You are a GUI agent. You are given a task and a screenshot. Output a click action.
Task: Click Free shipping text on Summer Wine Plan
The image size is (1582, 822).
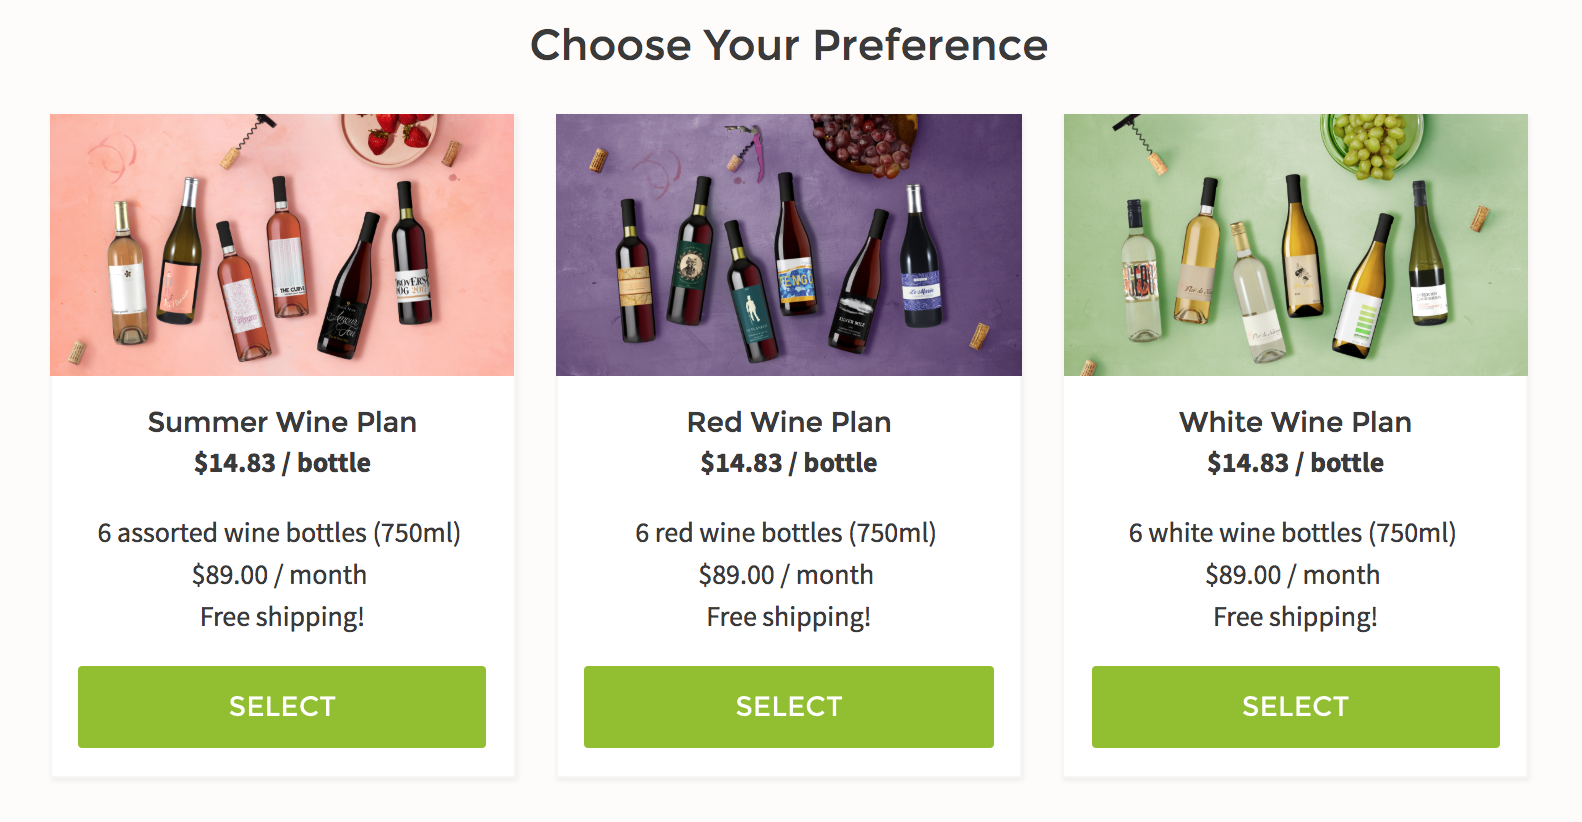pyautogui.click(x=282, y=617)
